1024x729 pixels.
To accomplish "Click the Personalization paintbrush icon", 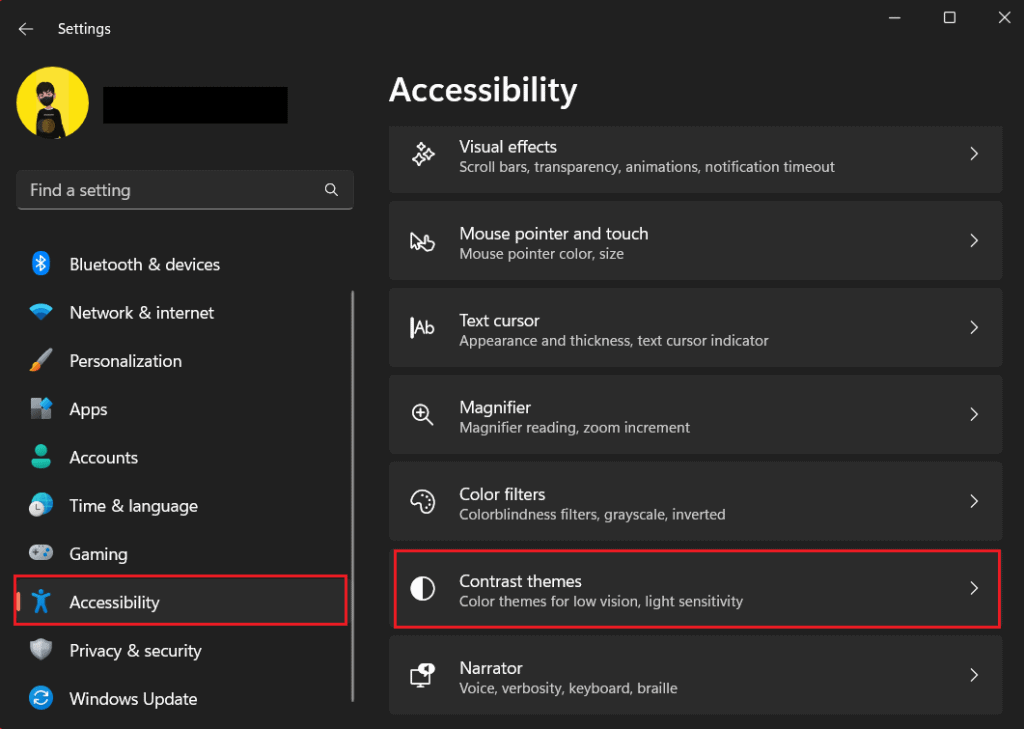I will click(41, 361).
